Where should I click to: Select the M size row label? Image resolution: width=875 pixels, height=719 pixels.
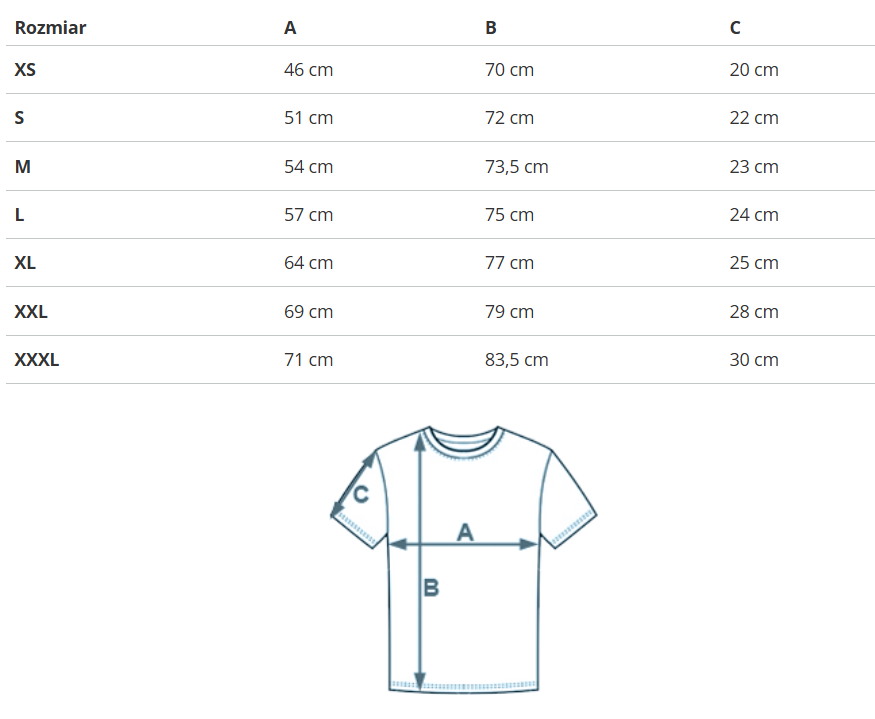coord(23,167)
